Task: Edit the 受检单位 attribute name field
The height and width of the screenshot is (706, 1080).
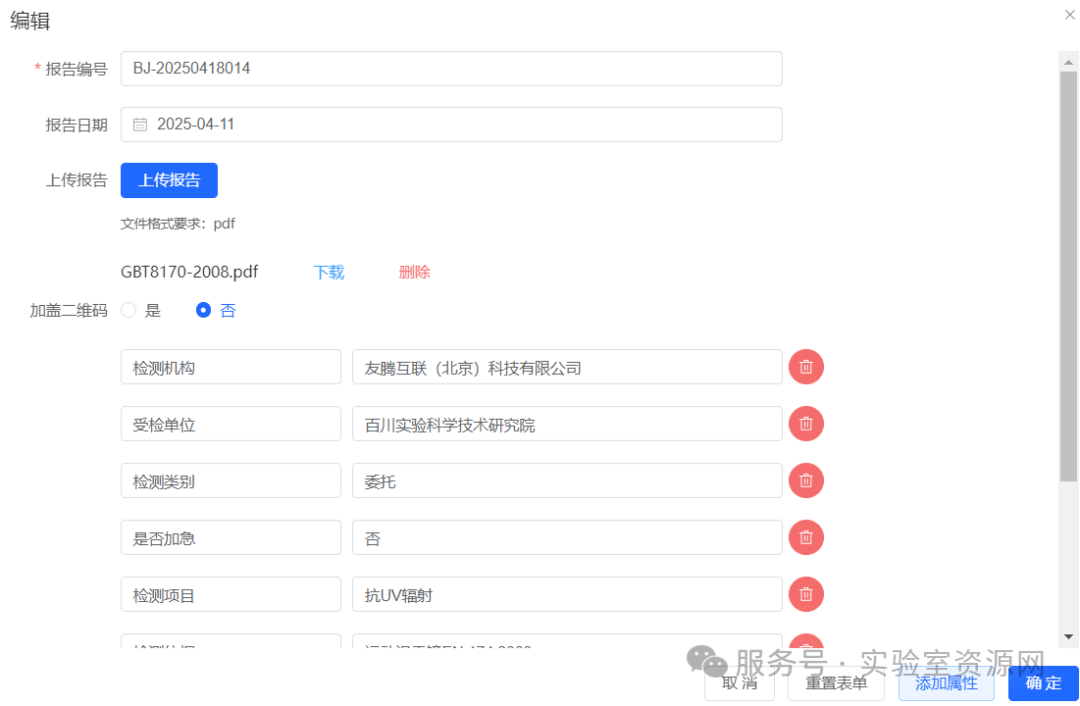Action: tap(231, 424)
